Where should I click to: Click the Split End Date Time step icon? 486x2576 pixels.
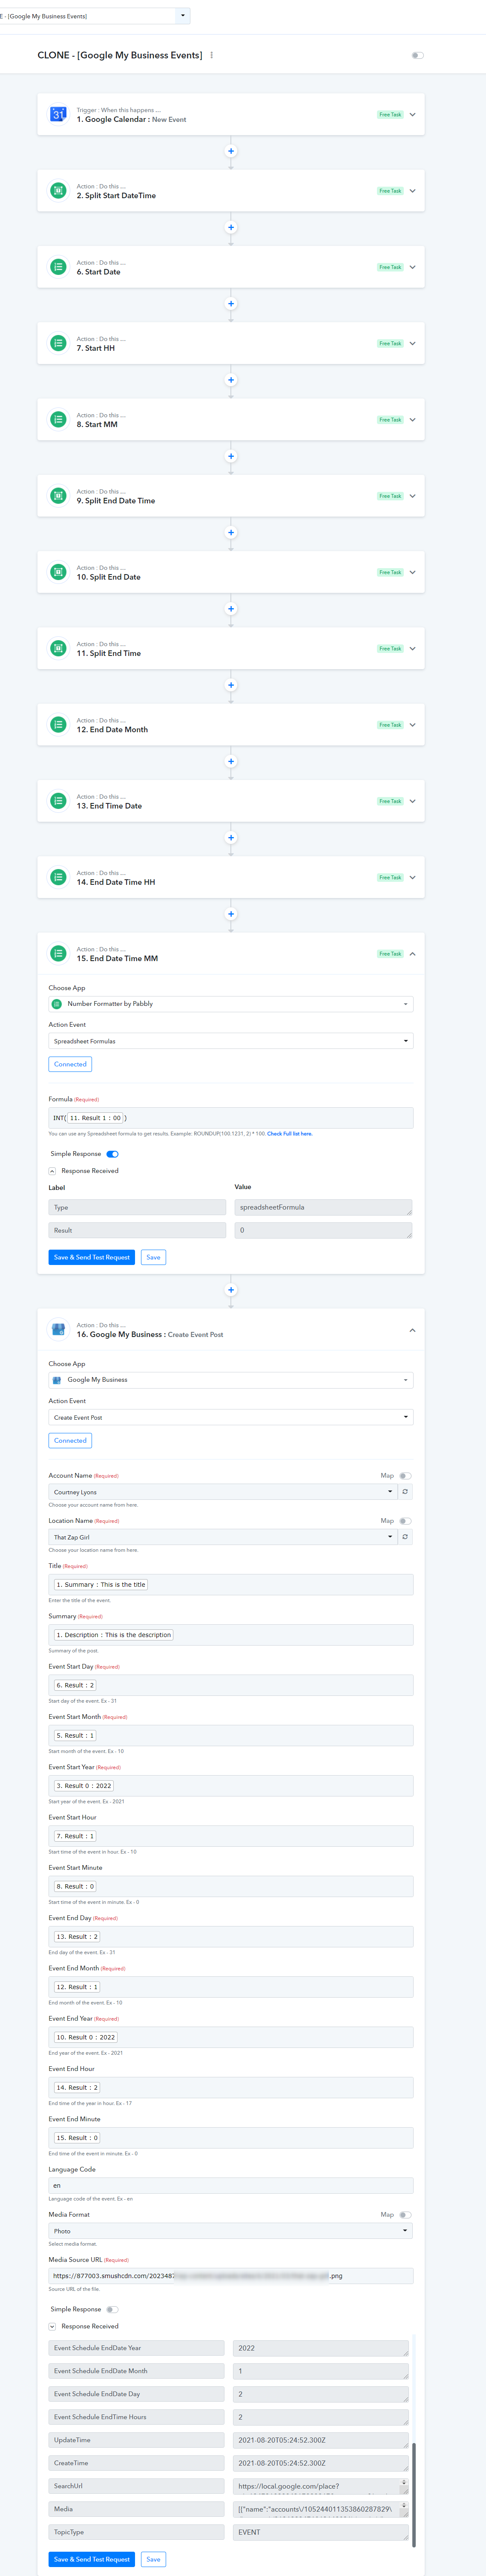tap(58, 496)
